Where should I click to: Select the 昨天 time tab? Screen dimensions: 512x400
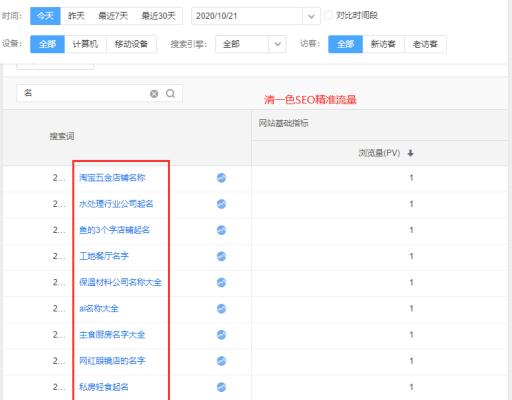76,16
